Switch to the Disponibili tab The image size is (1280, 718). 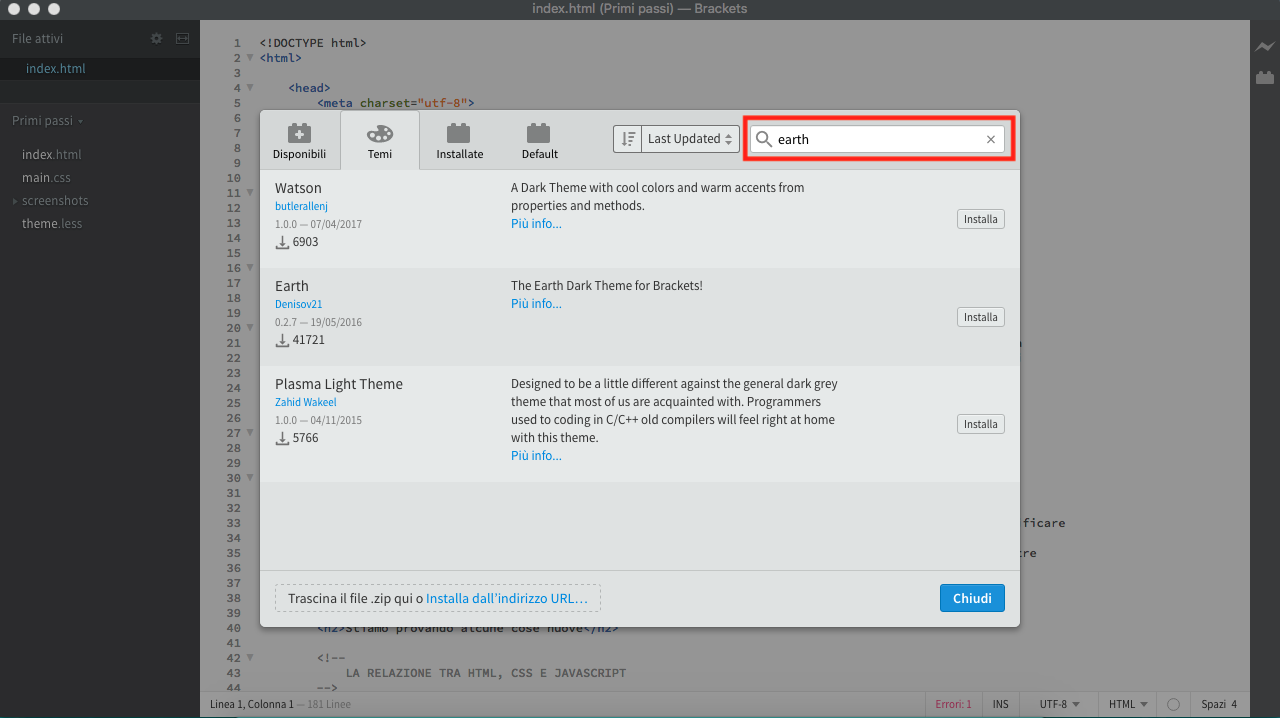click(299, 141)
